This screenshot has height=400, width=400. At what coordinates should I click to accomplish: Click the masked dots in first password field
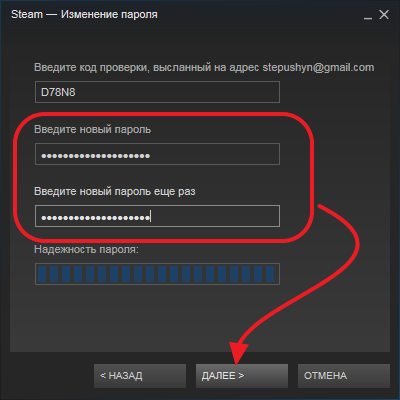[96, 156]
